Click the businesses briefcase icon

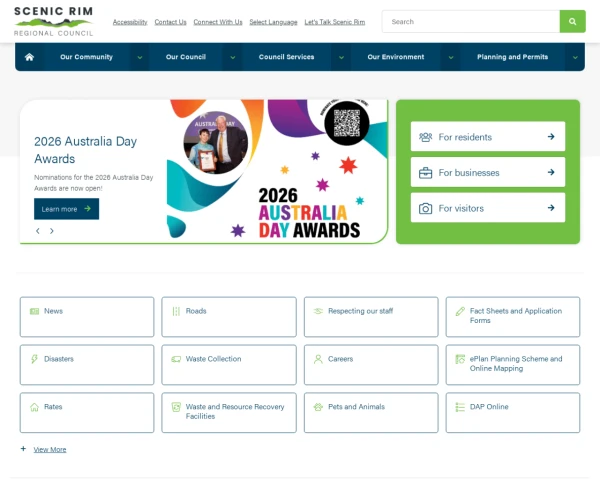coord(425,173)
